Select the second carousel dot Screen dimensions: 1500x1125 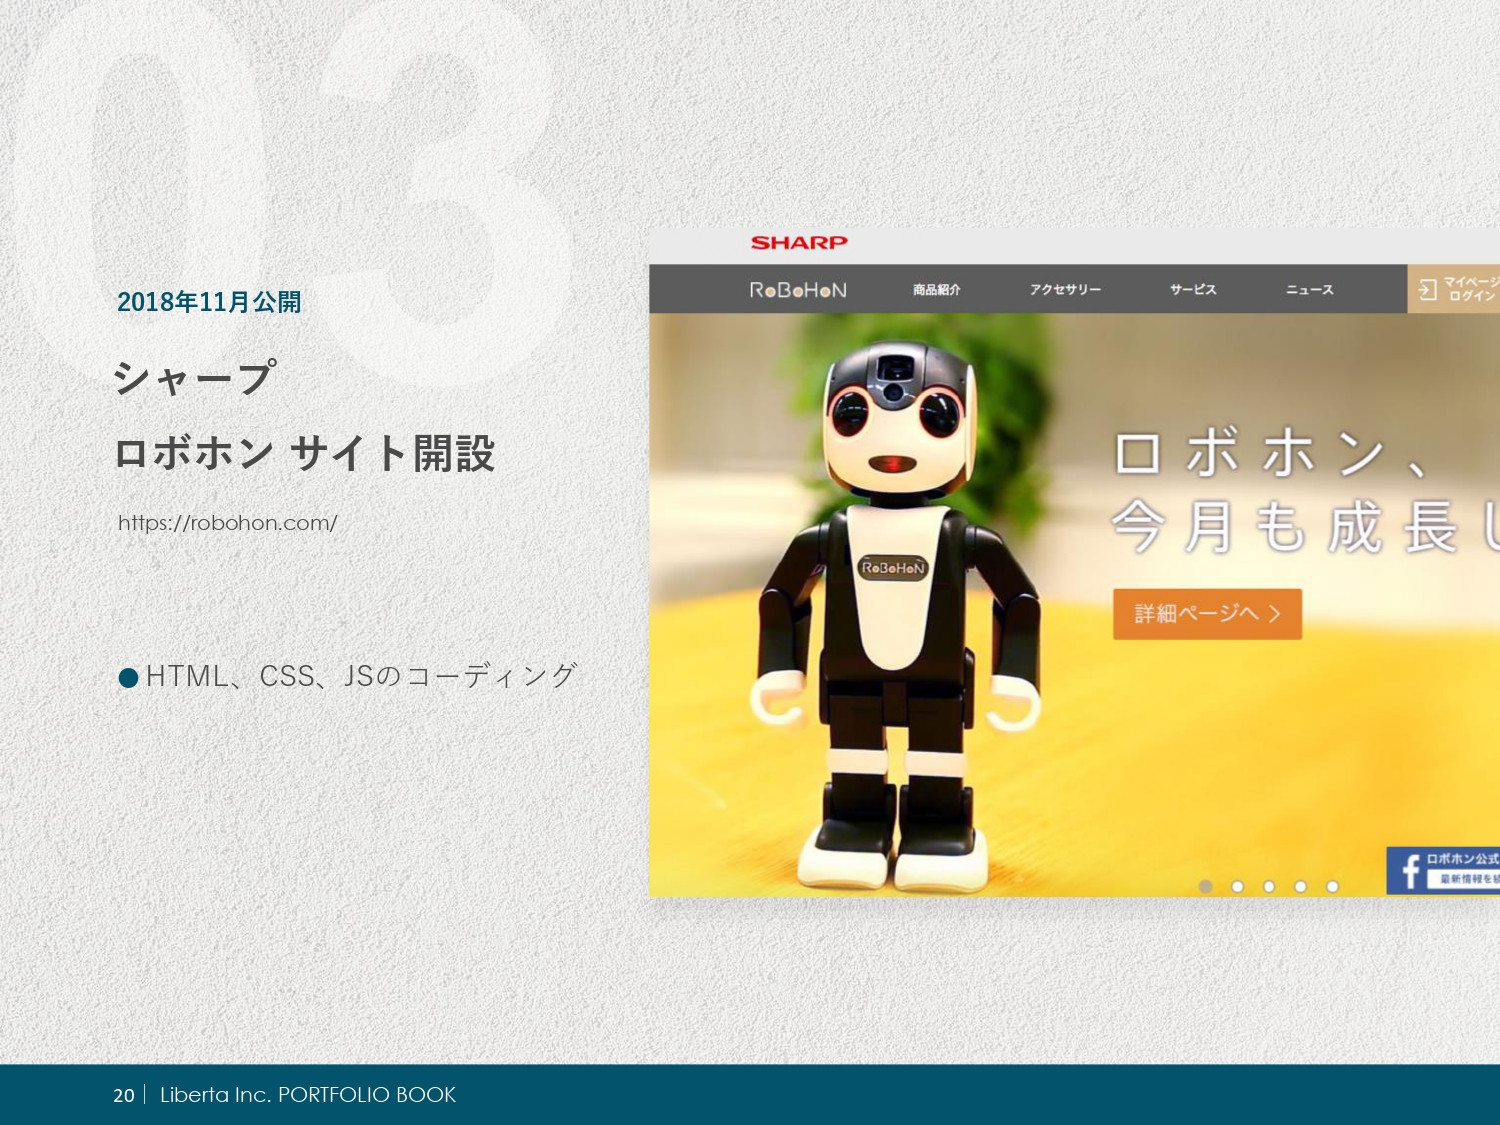tap(1240, 884)
